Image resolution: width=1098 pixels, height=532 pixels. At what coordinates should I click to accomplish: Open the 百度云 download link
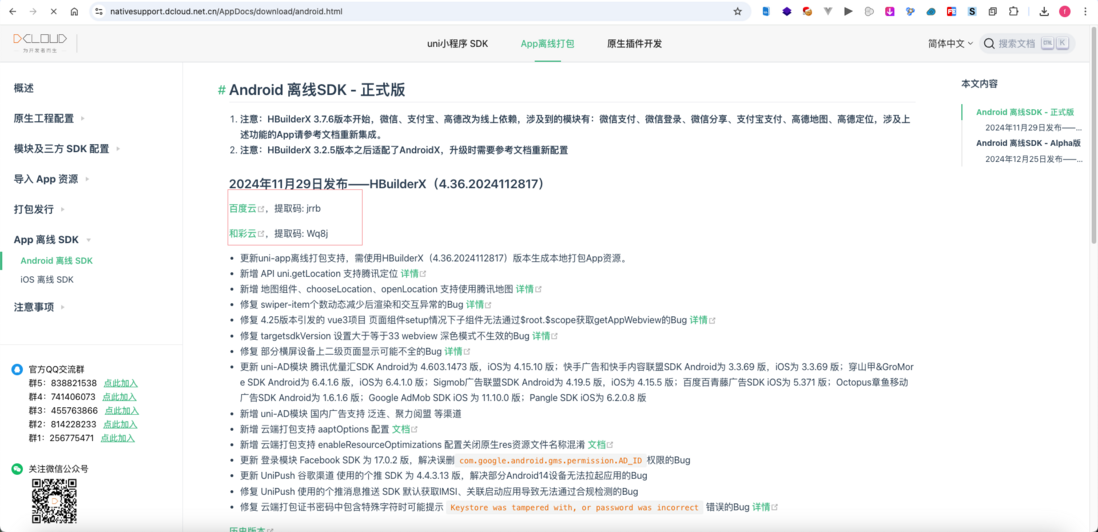246,209
